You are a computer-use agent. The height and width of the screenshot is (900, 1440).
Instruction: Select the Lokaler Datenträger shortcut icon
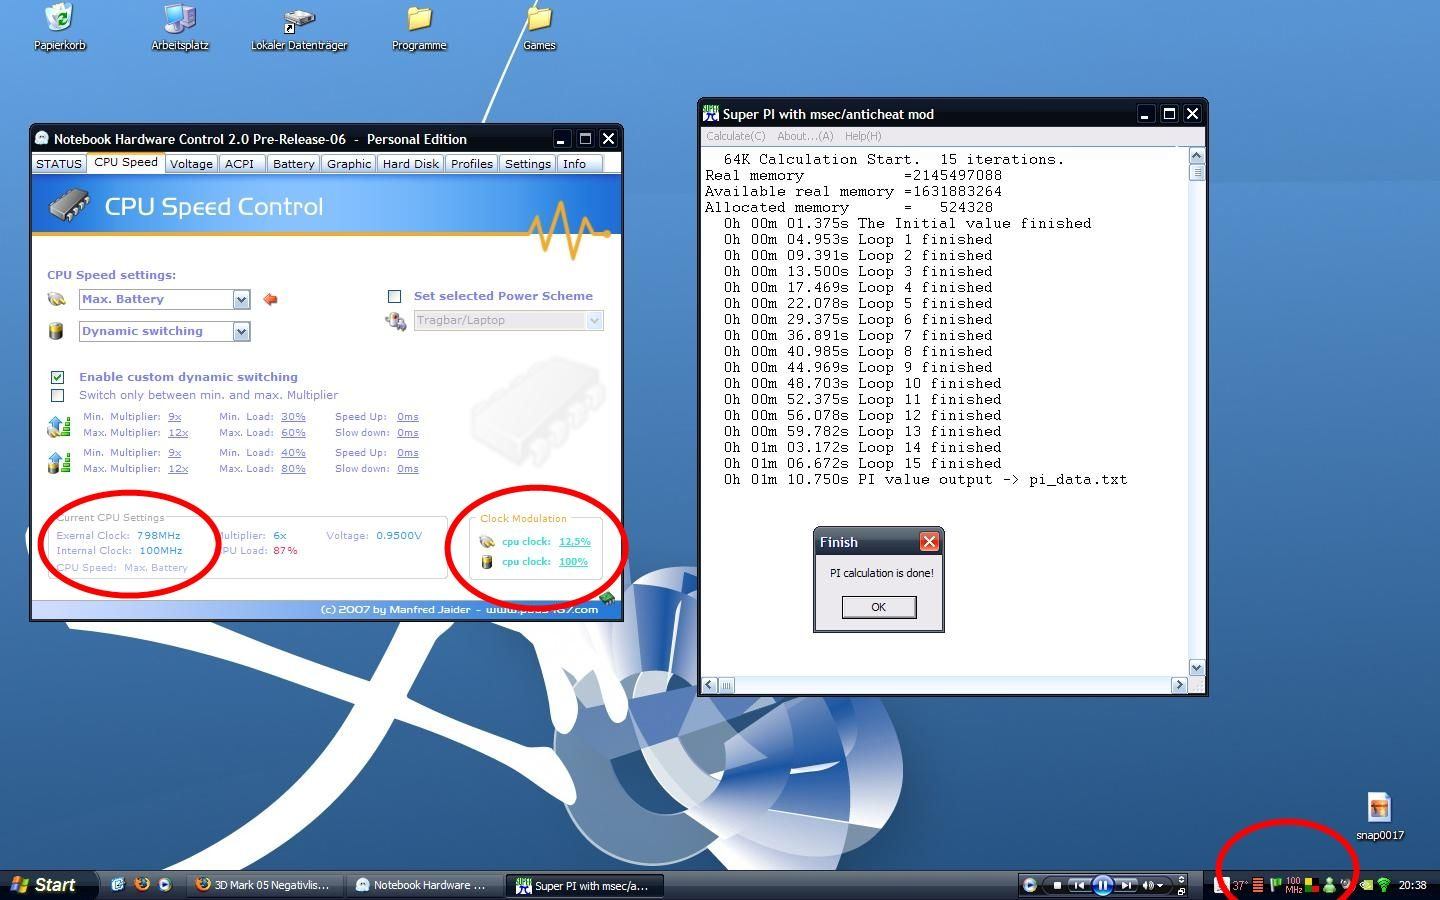click(x=299, y=28)
